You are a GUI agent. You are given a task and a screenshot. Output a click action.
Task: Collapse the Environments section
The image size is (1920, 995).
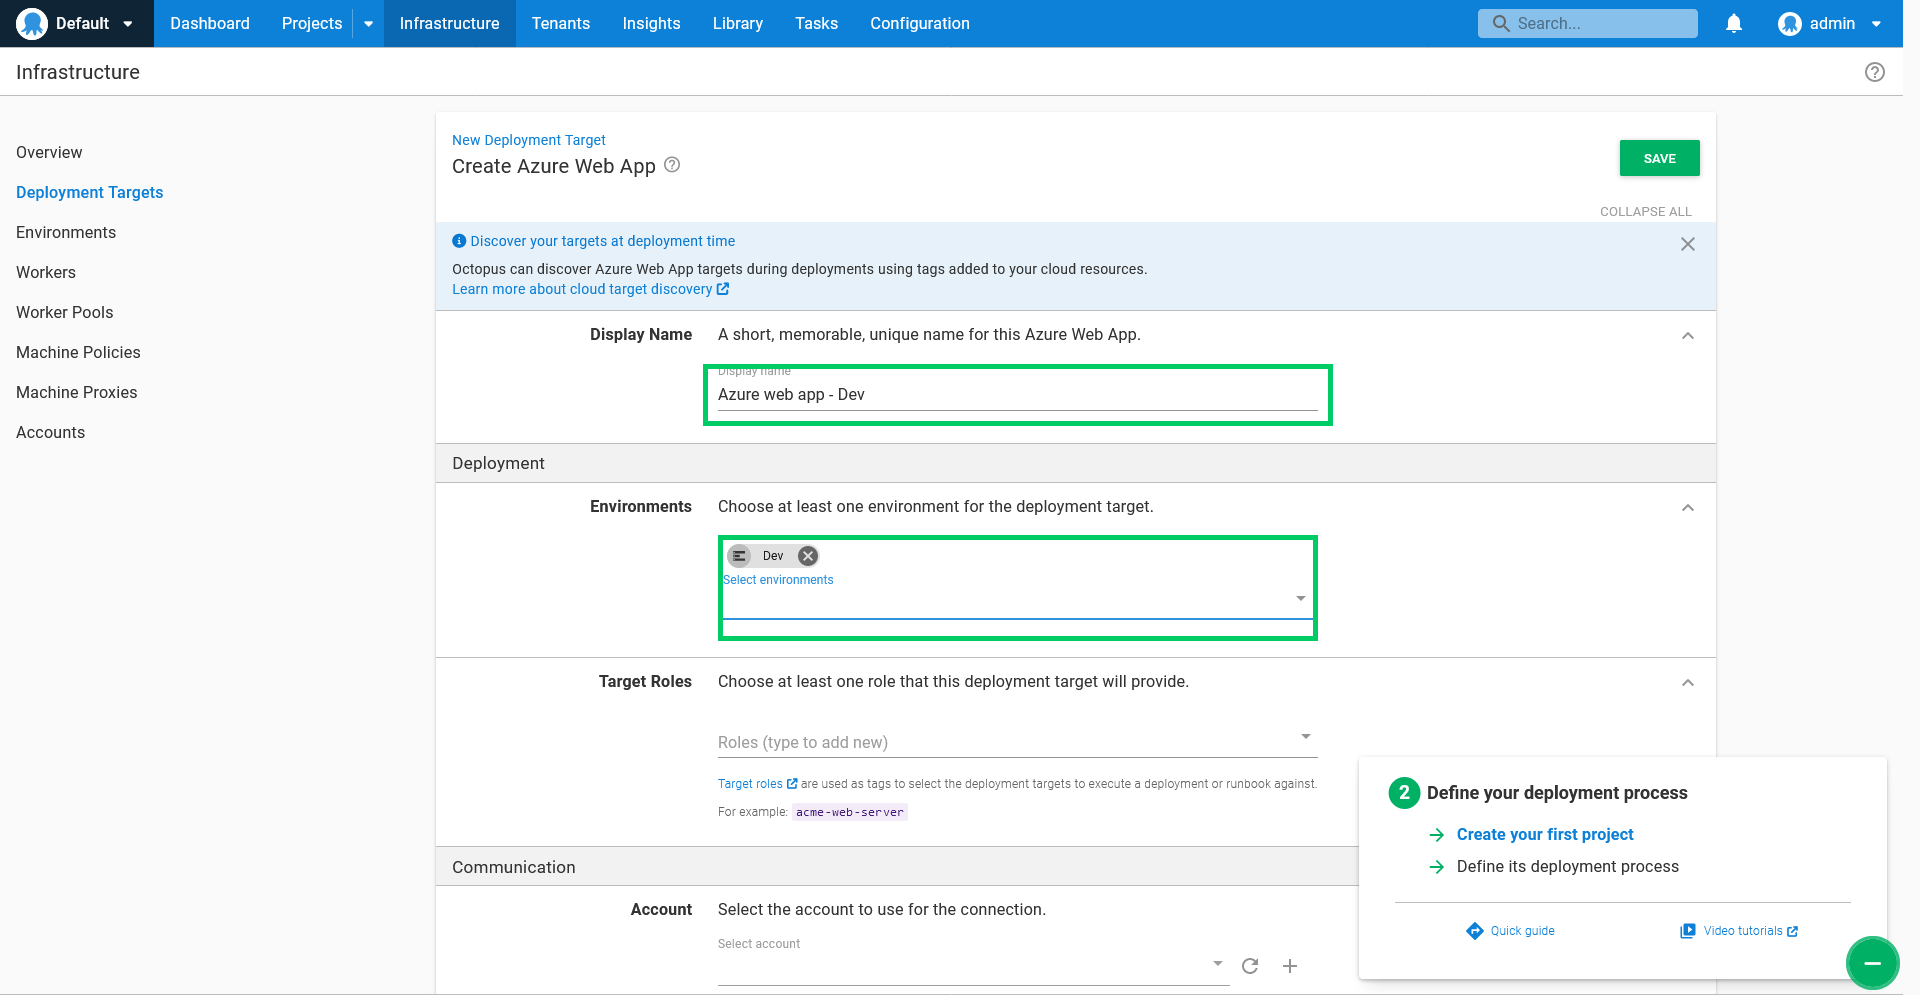(x=1688, y=508)
